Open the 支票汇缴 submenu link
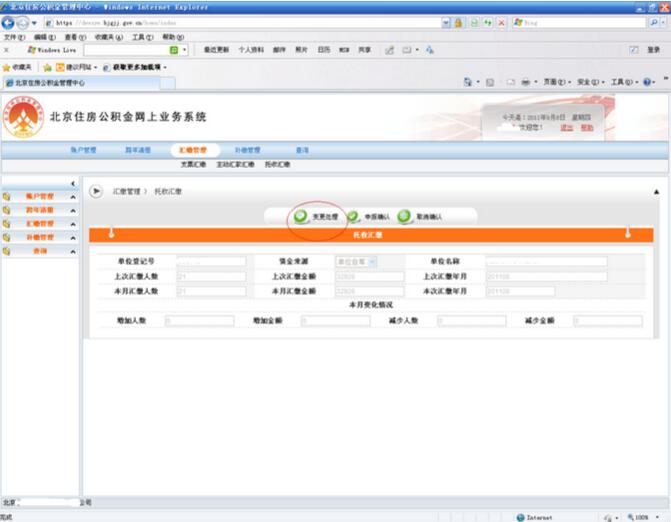The image size is (671, 522). pos(193,164)
